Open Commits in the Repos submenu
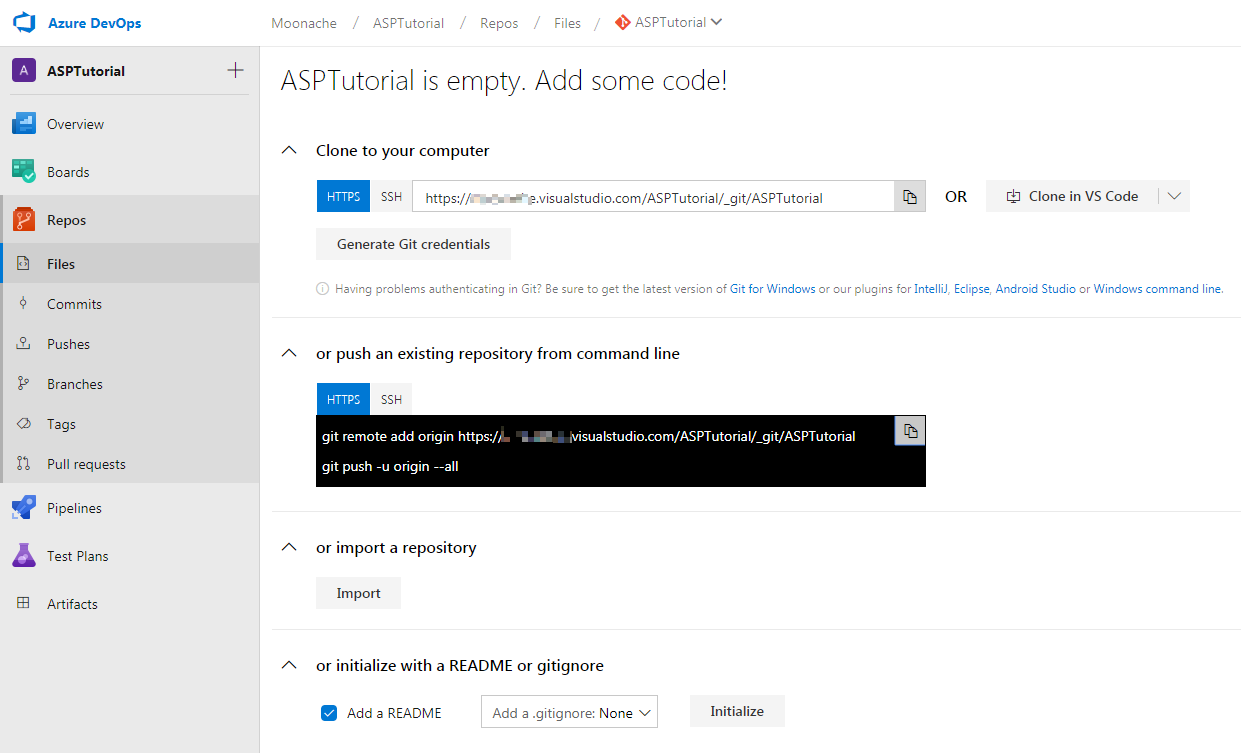The width and height of the screenshot is (1241, 753). tap(129, 304)
